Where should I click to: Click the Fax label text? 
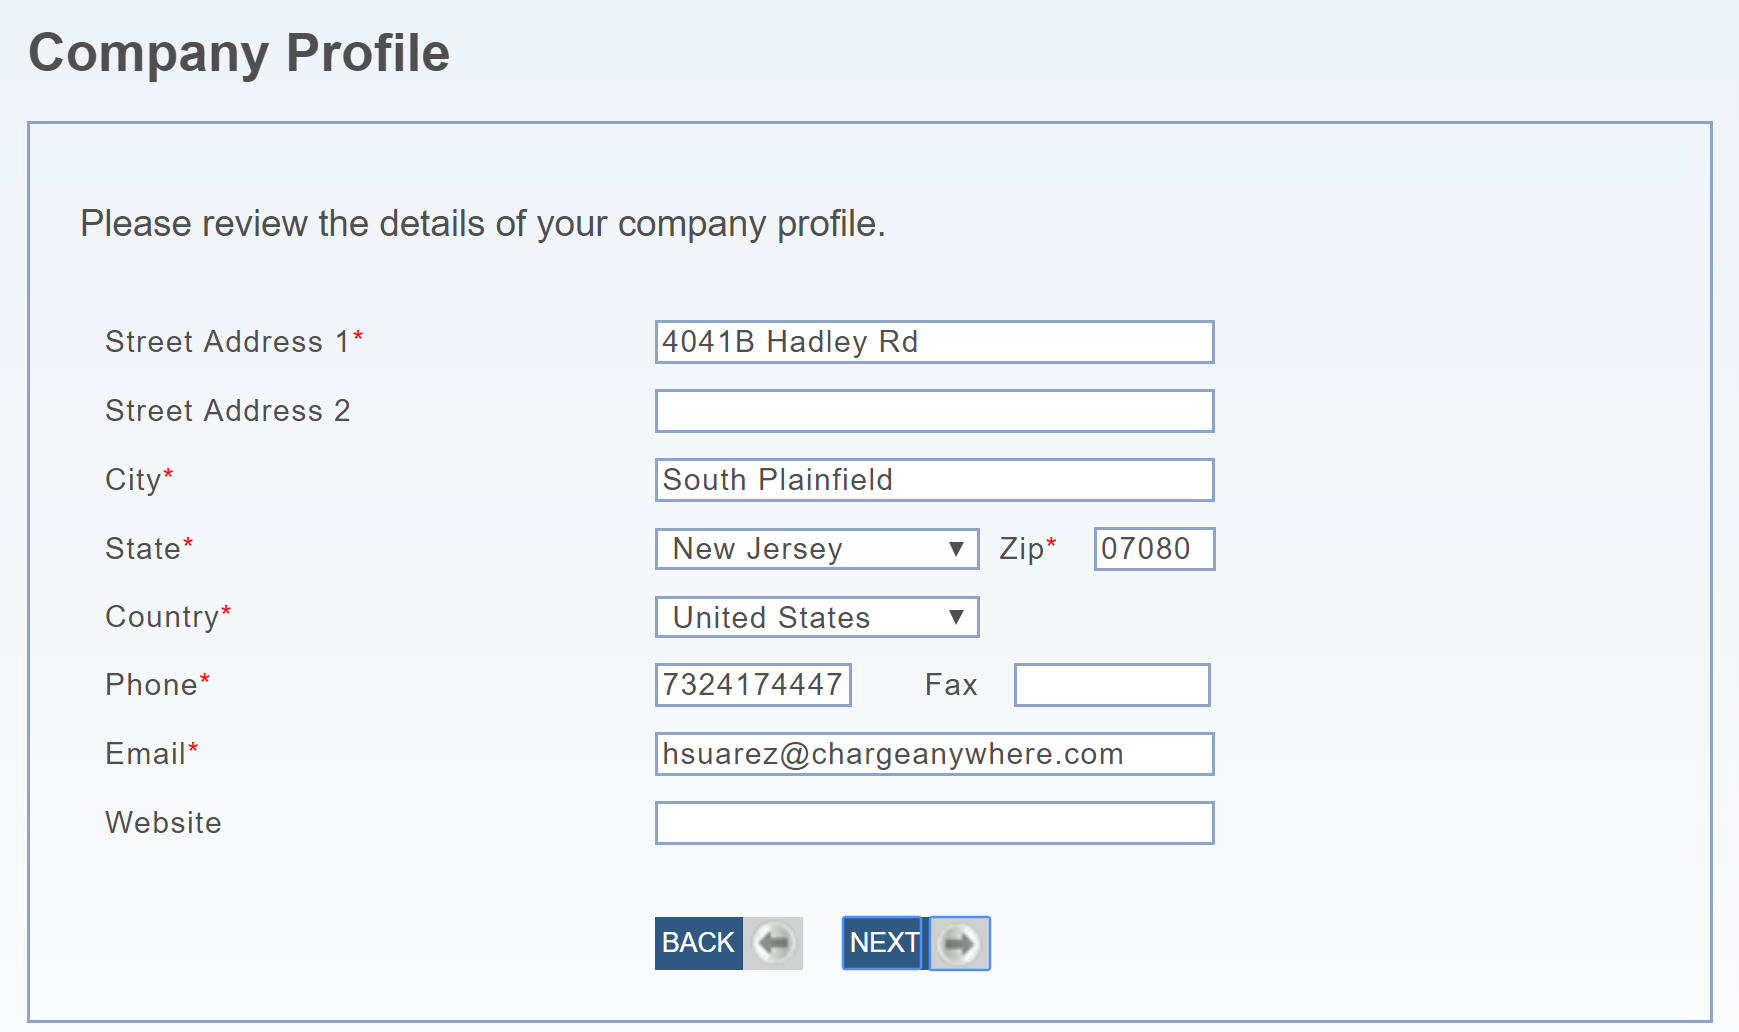click(x=950, y=685)
